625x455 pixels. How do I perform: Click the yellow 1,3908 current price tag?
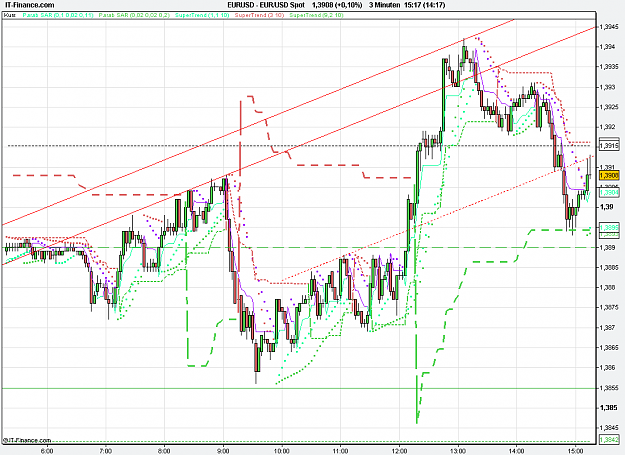609,175
